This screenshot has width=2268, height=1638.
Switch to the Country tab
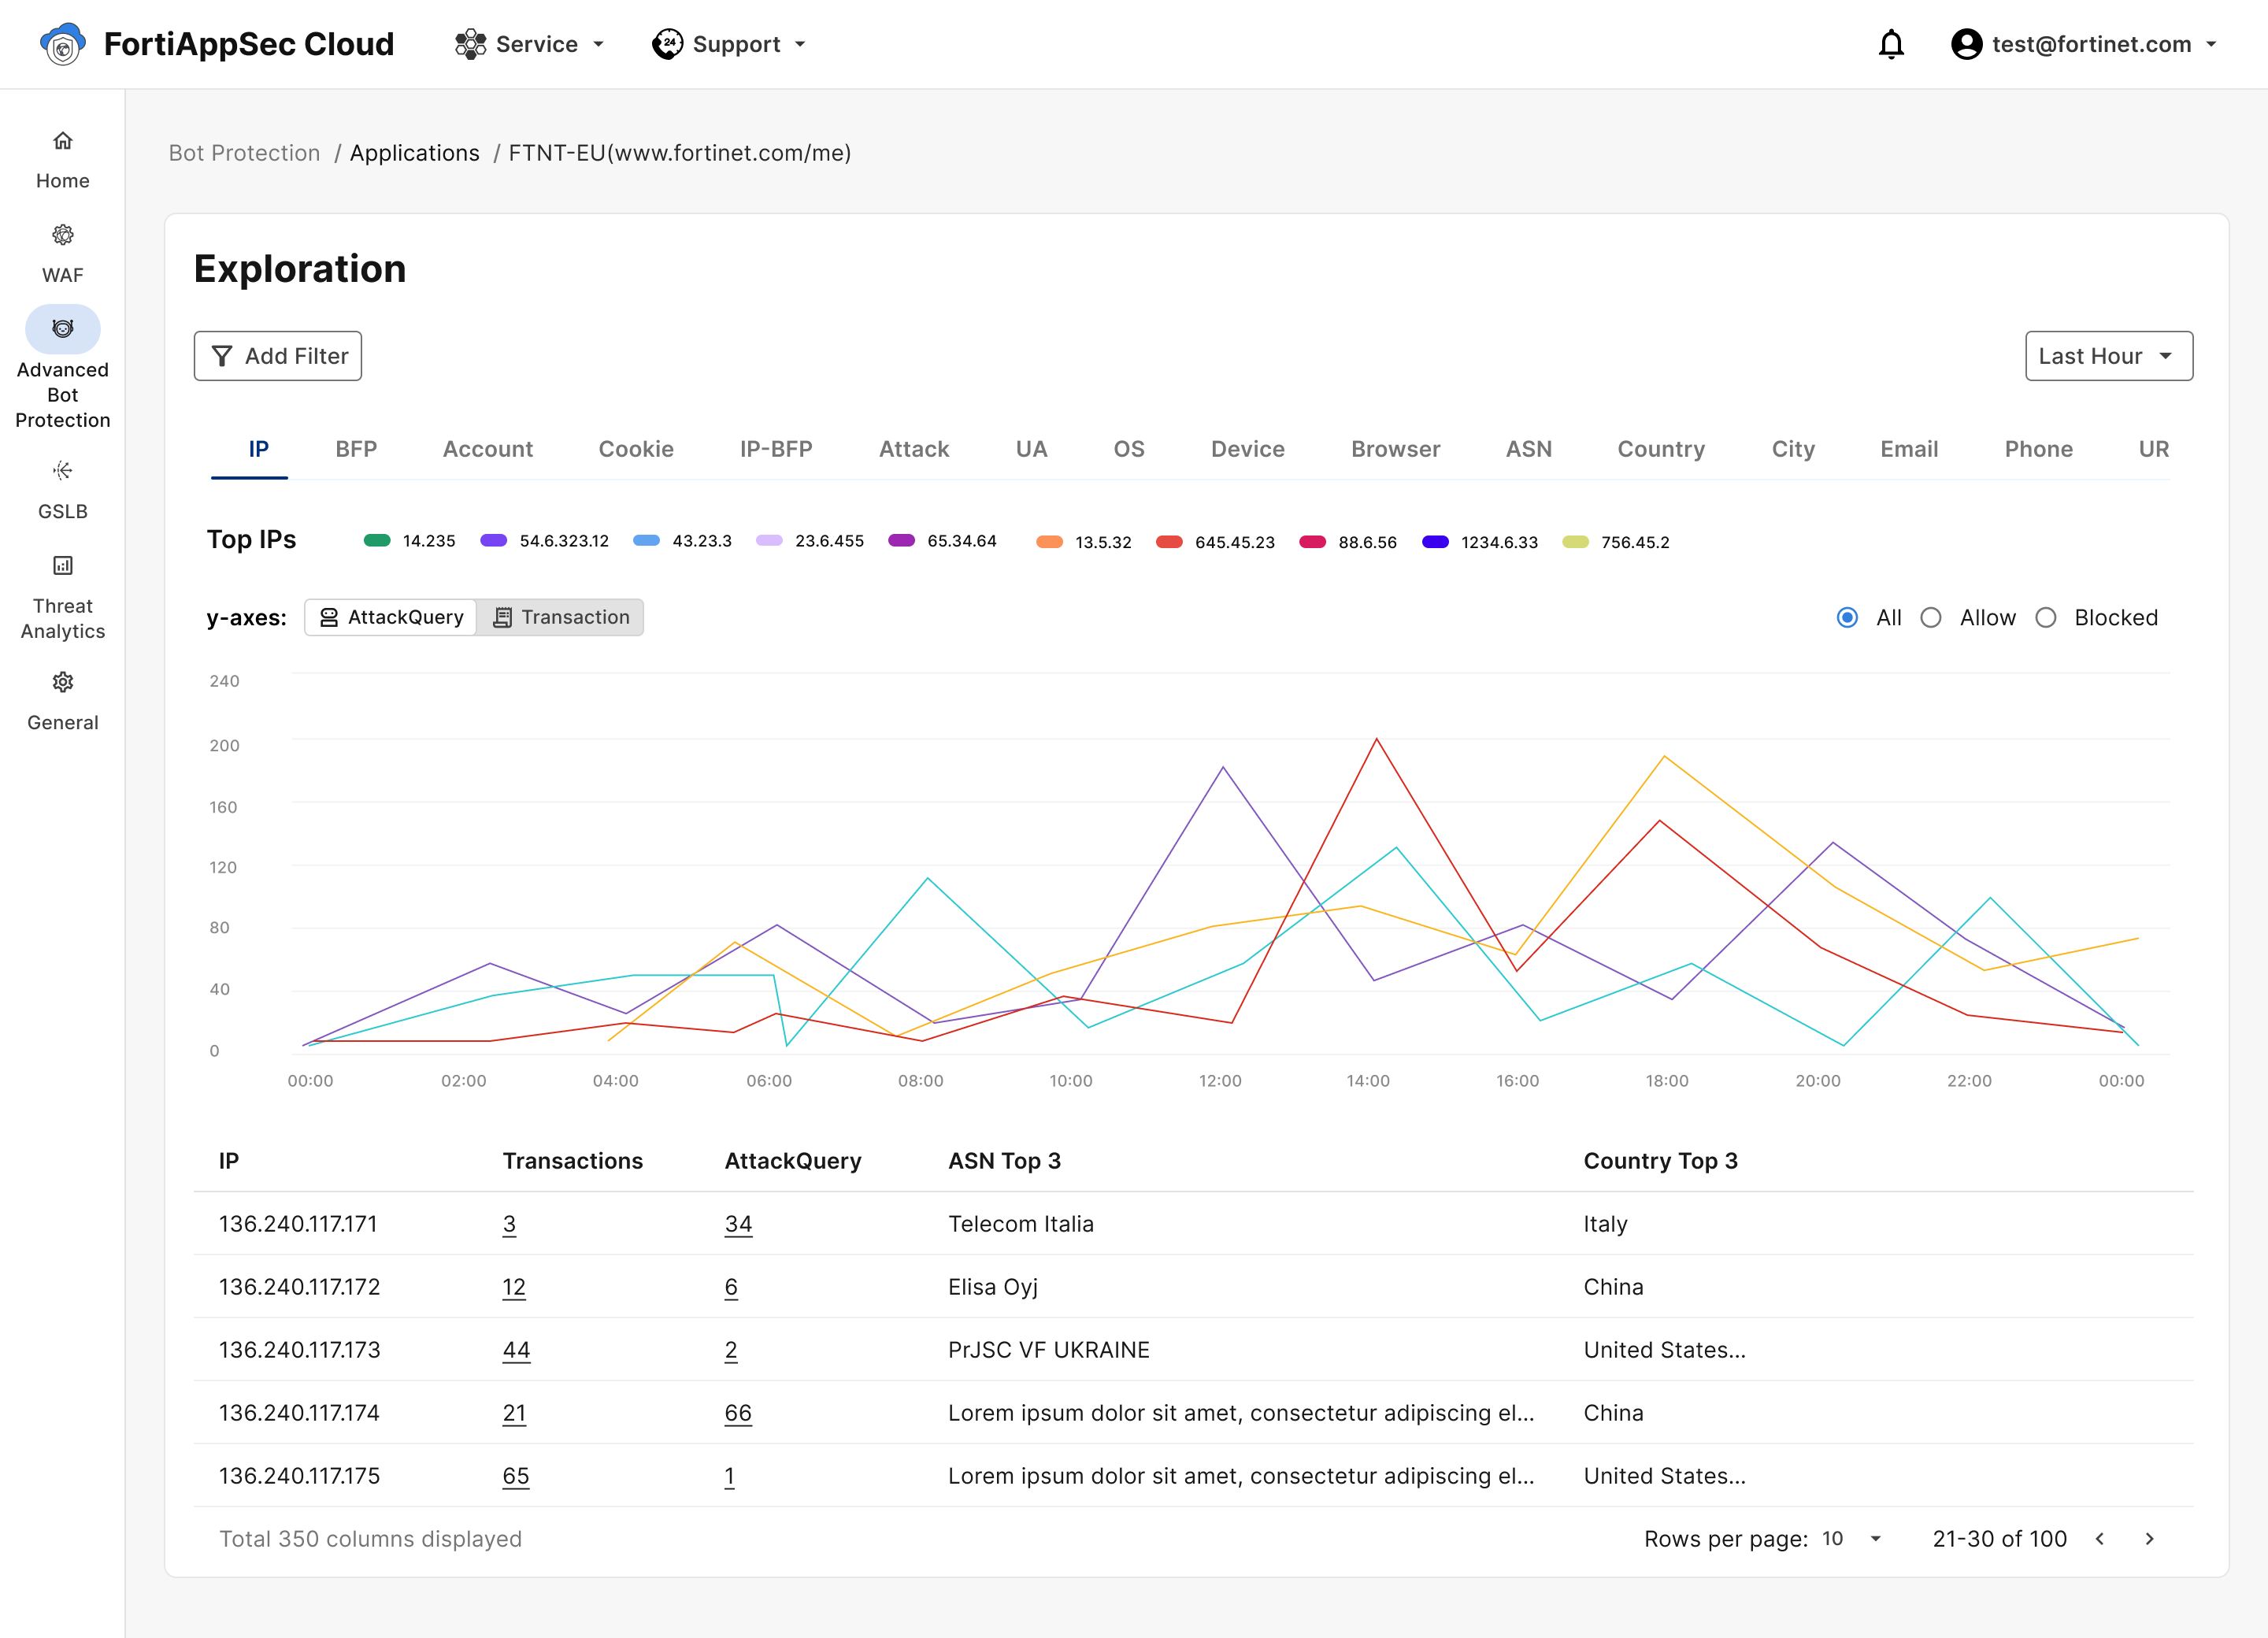1660,449
